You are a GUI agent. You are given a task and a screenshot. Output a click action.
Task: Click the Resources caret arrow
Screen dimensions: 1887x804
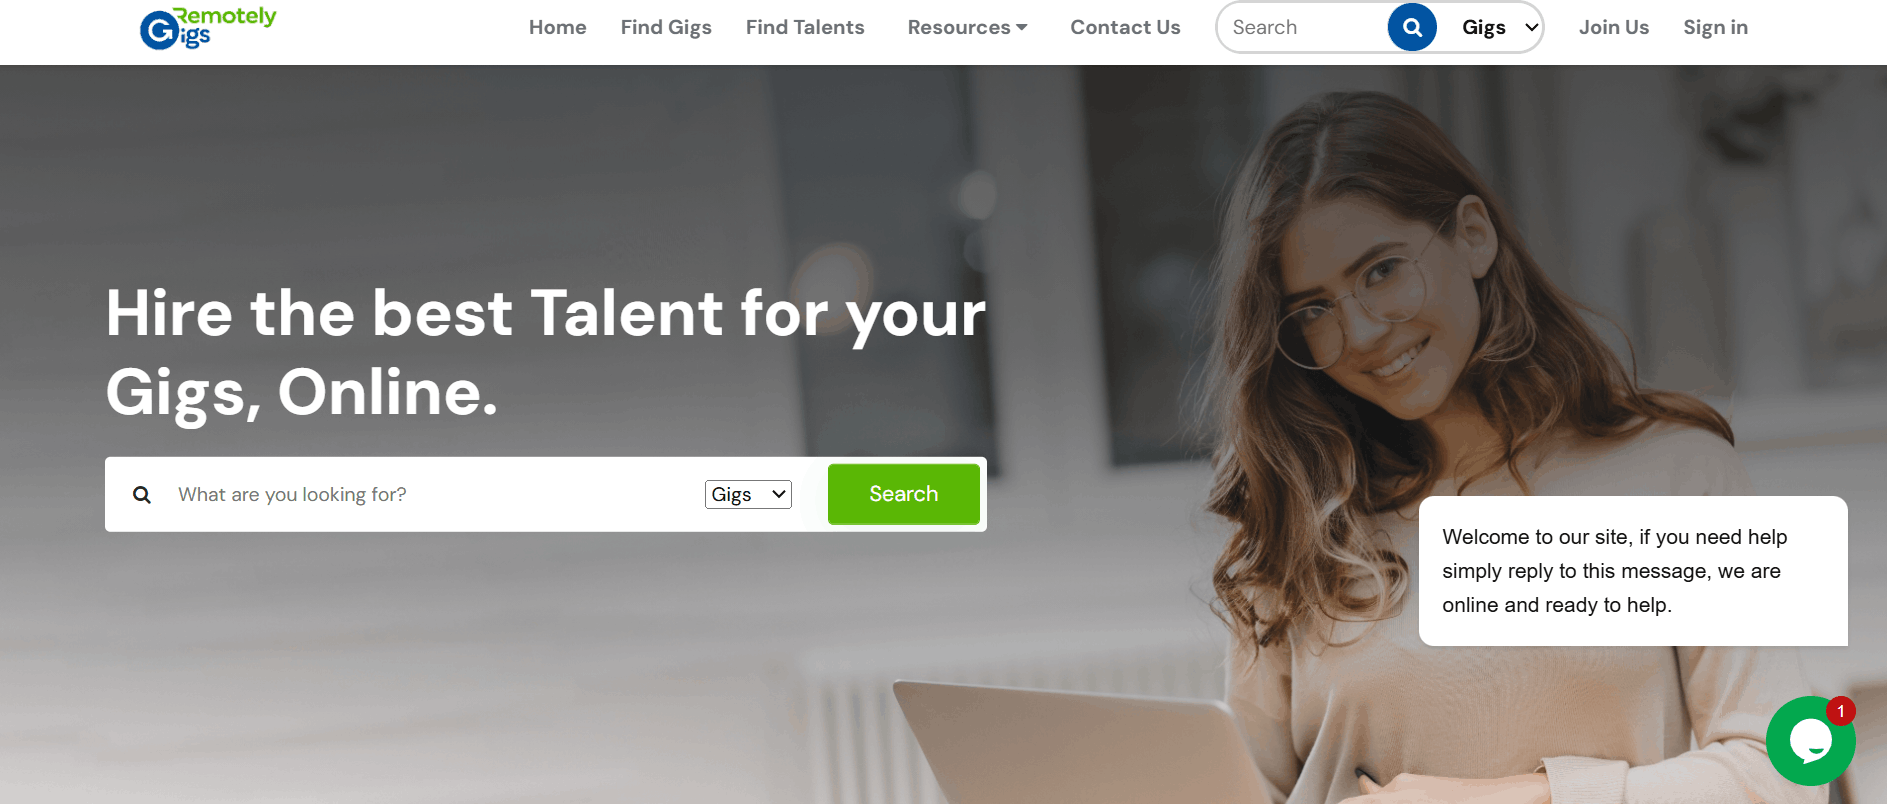[x=1022, y=27]
